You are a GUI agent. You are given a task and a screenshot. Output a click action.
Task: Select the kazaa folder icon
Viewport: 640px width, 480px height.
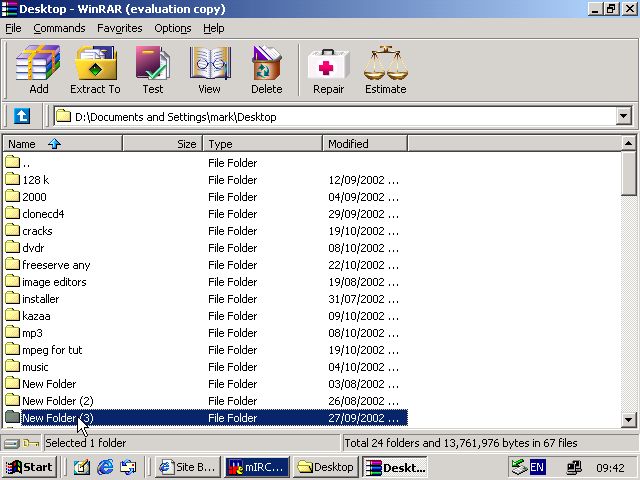pos(12,315)
